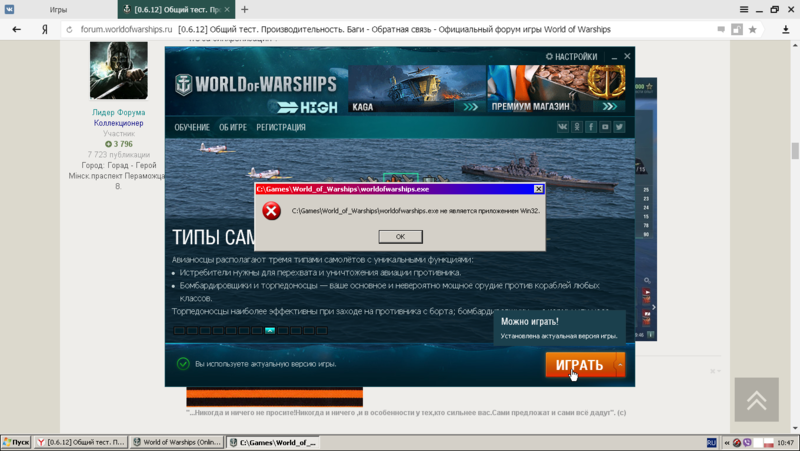800x451 pixels.
Task: Click the green up-to-date checkmark icon
Action: 183,364
